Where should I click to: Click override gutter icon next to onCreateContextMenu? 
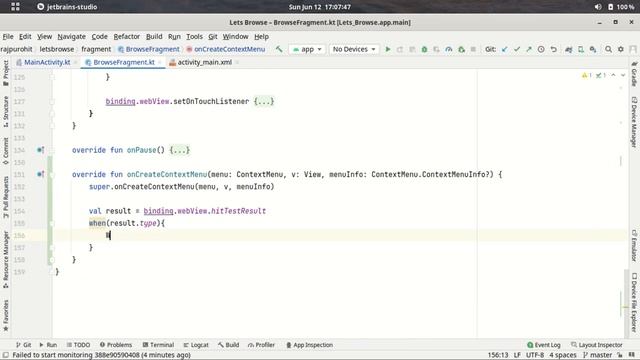[x=40, y=174]
